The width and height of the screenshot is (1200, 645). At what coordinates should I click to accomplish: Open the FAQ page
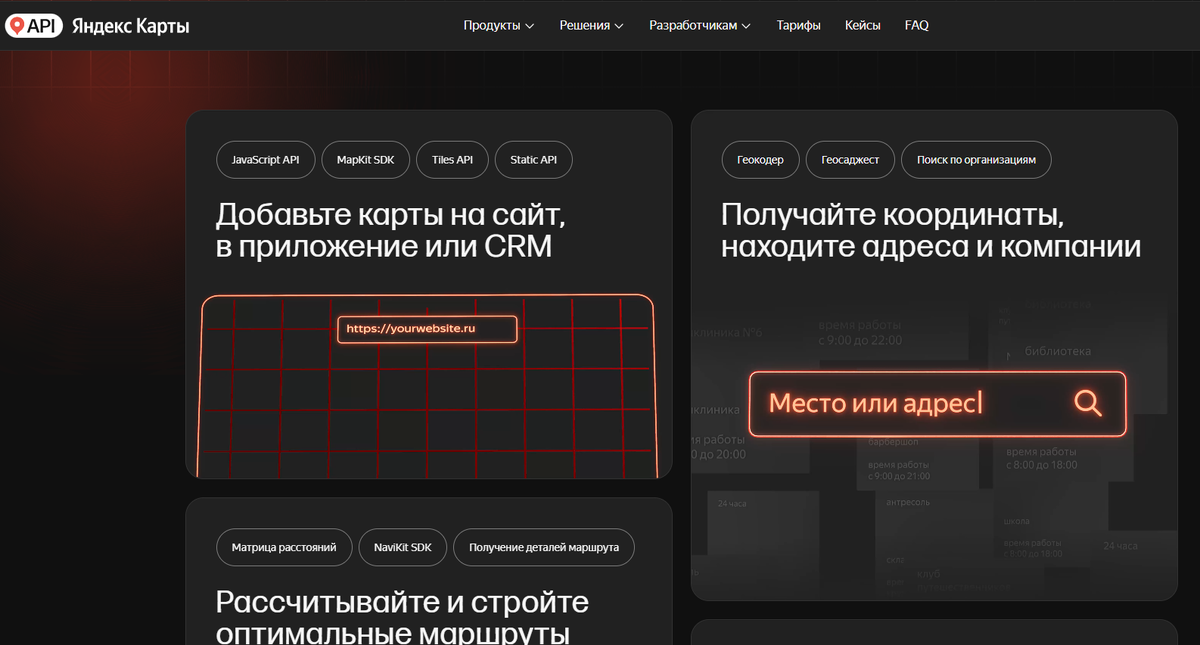916,26
